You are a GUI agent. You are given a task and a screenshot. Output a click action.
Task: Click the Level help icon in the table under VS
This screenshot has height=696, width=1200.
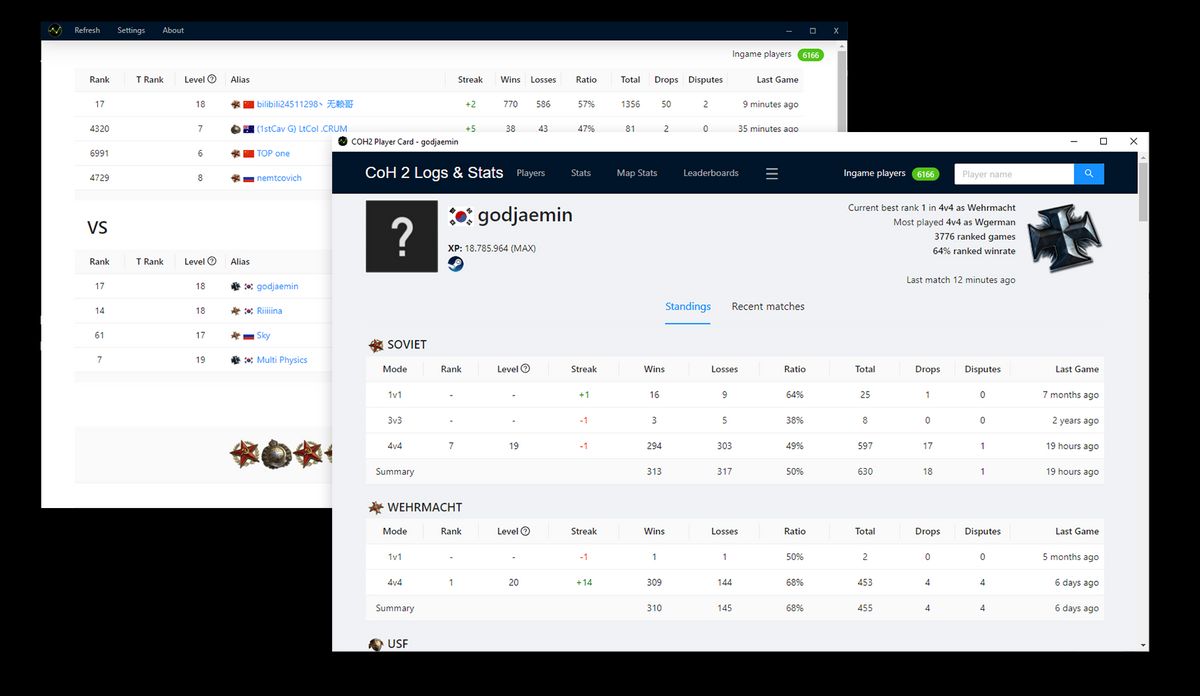(x=212, y=261)
